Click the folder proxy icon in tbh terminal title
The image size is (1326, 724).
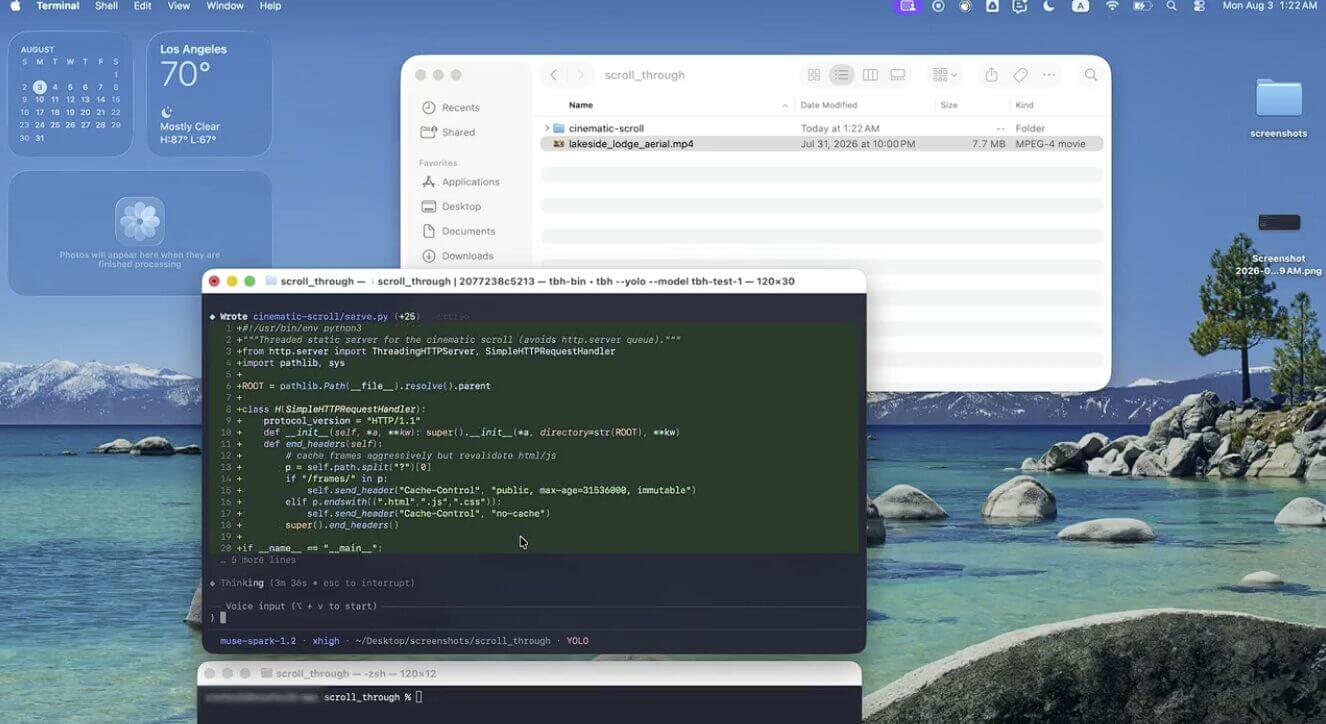point(271,281)
